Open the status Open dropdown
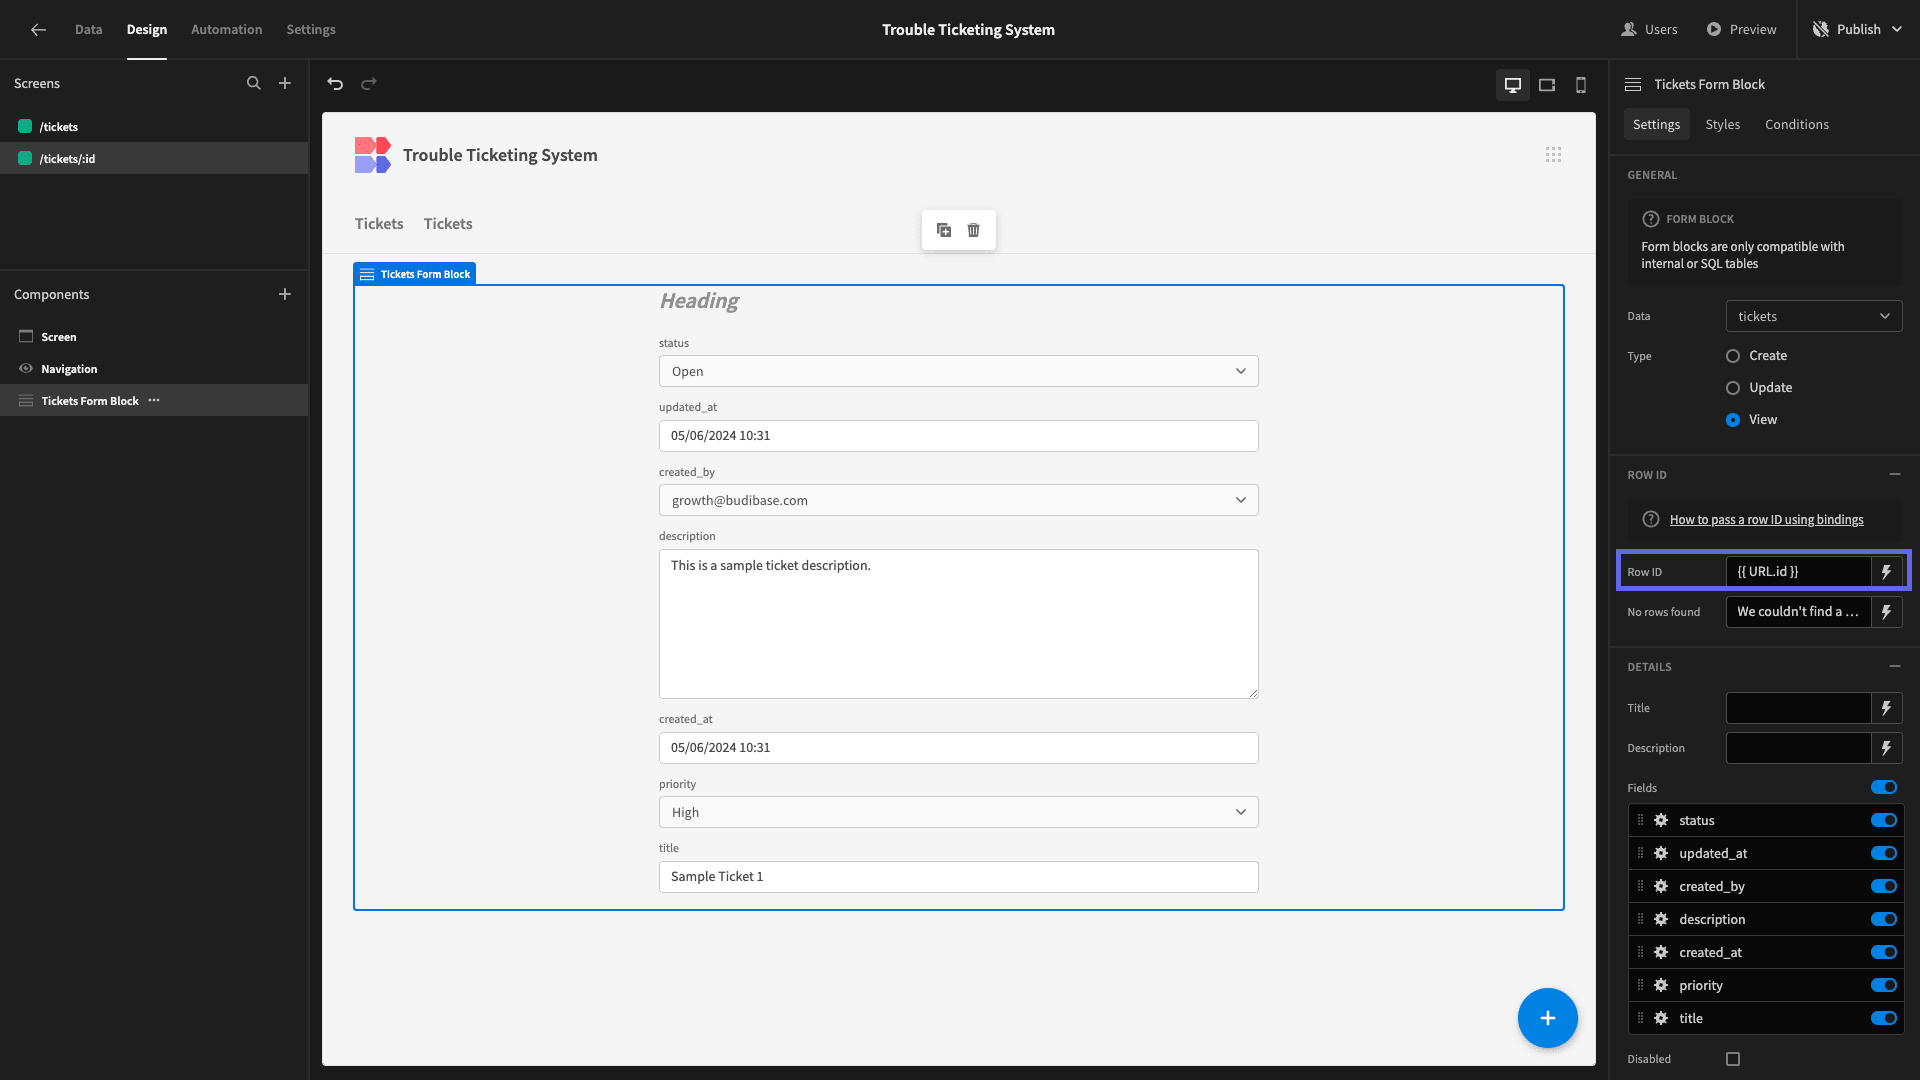Image resolution: width=1920 pixels, height=1080 pixels. pos(958,371)
